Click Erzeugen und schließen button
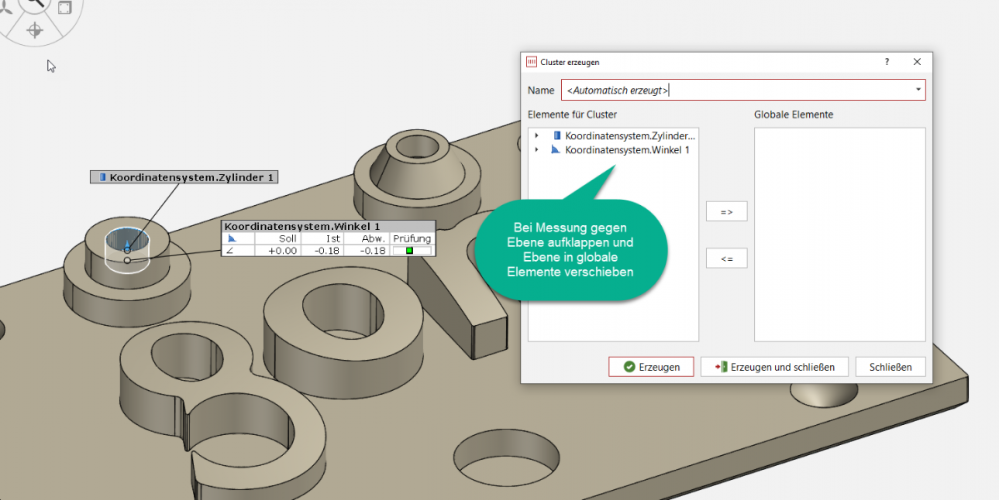The image size is (999, 500). point(775,367)
